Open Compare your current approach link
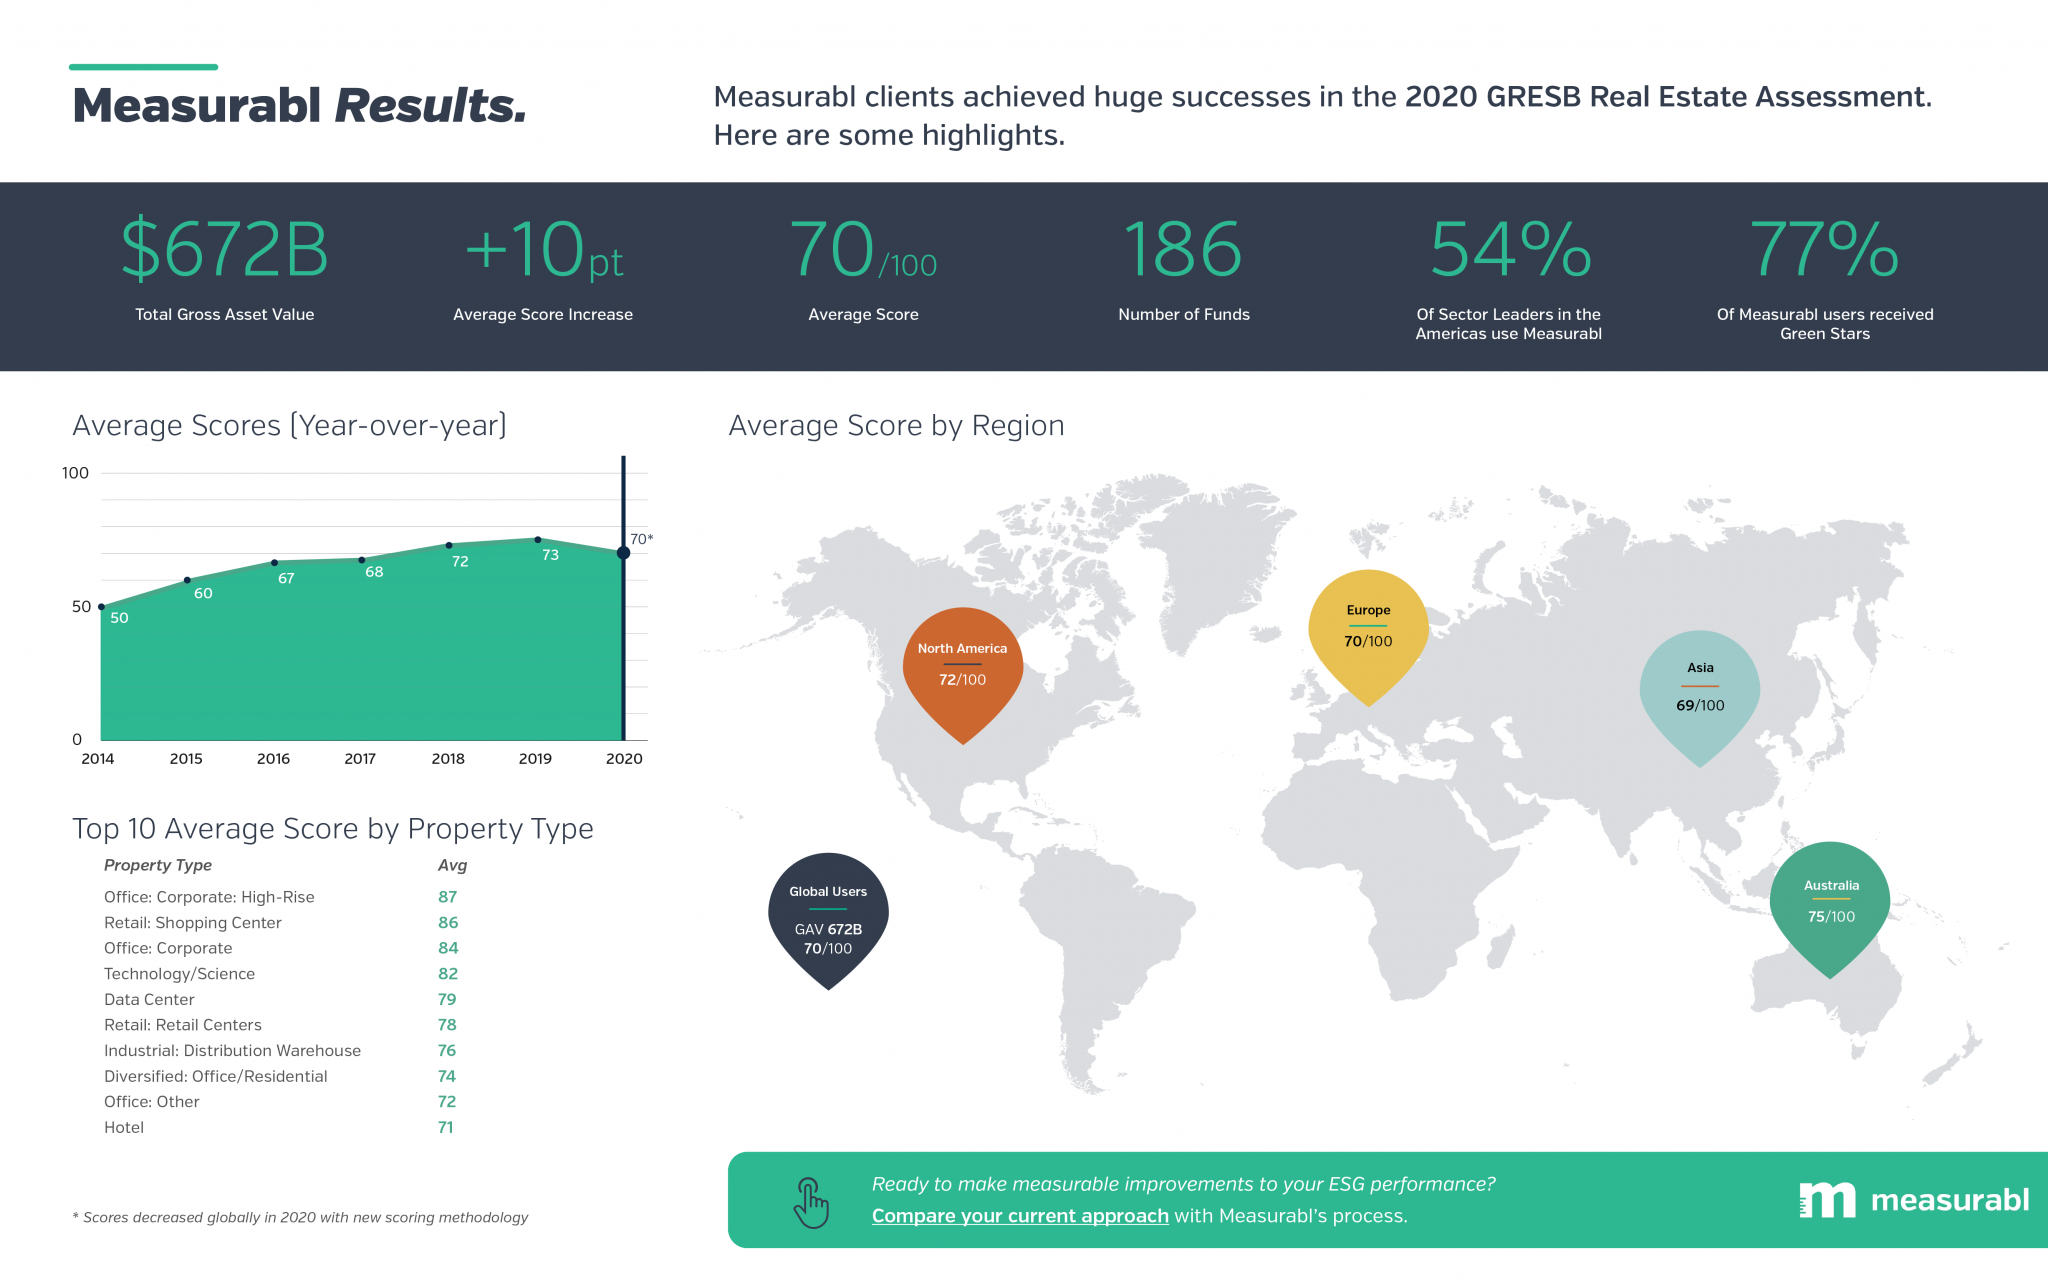This screenshot has height=1280, width=2048. click(1019, 1216)
